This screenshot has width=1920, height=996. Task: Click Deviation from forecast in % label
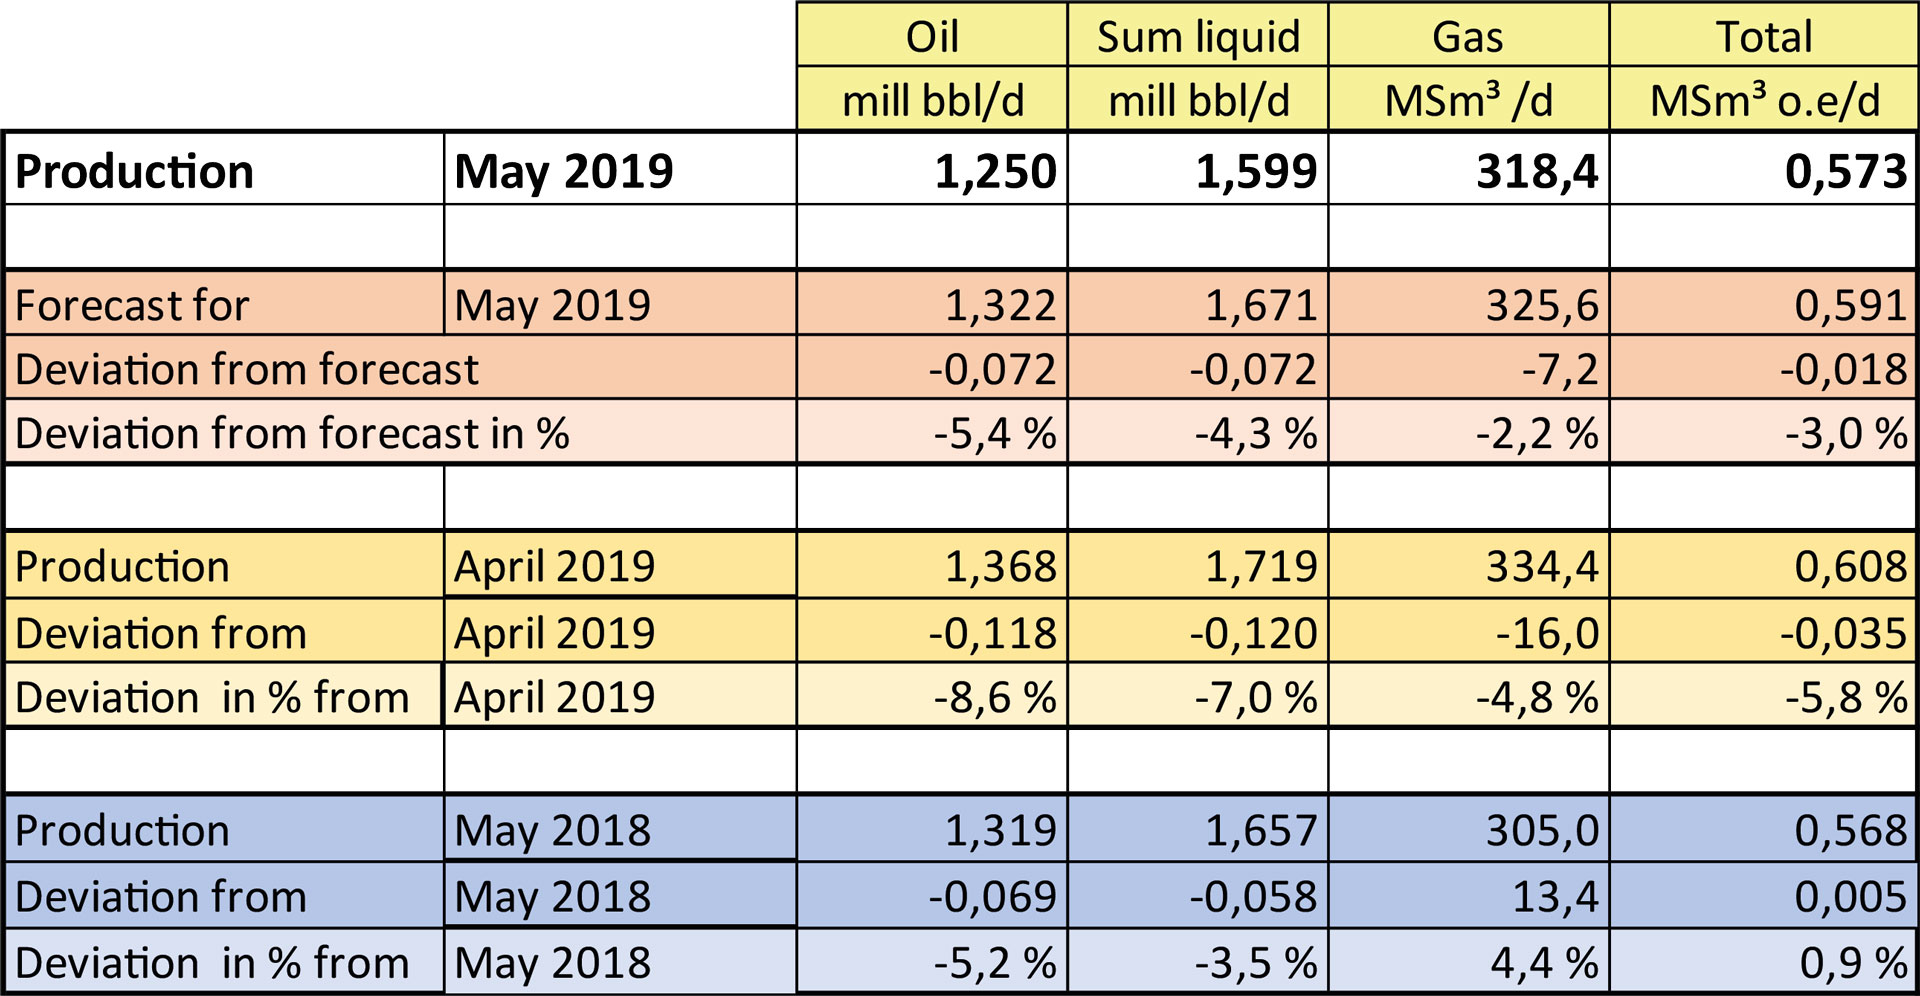pos(292,433)
